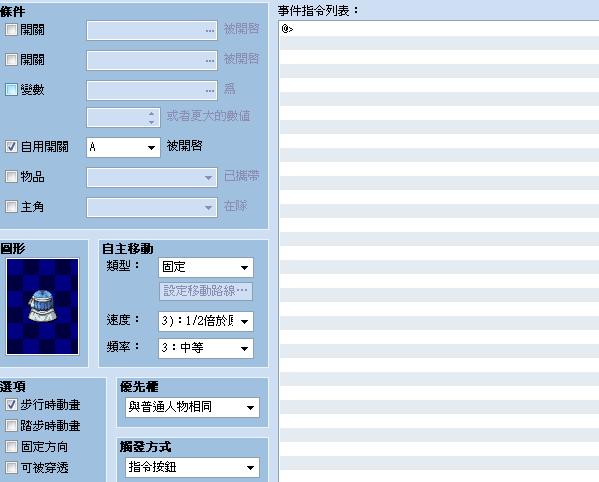Image resolution: width=599 pixels, height=482 pixels.
Task: Click the second 開關 selection field
Action: click(x=152, y=60)
